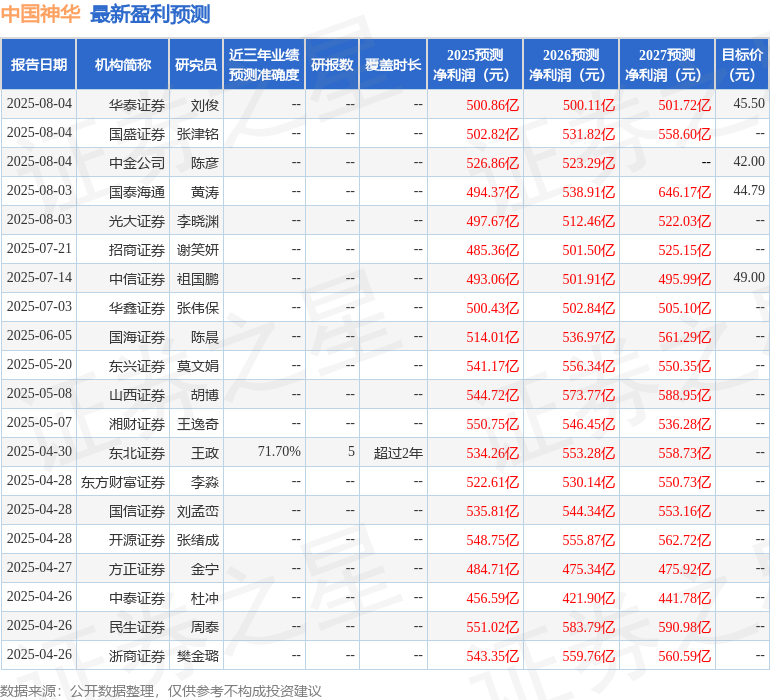Screen dimensions: 770x700
Task: Select the 500.86亿 profit value
Action: [x=492, y=105]
